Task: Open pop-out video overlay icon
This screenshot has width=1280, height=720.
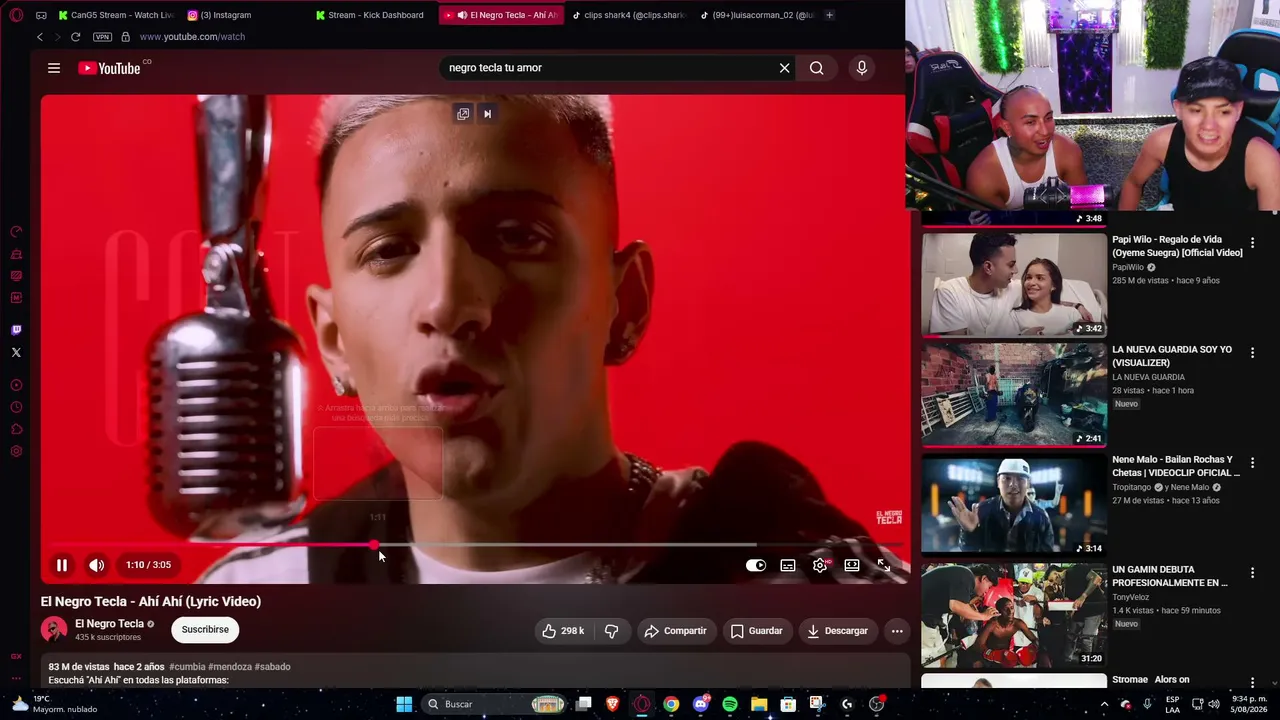Action: (x=463, y=114)
